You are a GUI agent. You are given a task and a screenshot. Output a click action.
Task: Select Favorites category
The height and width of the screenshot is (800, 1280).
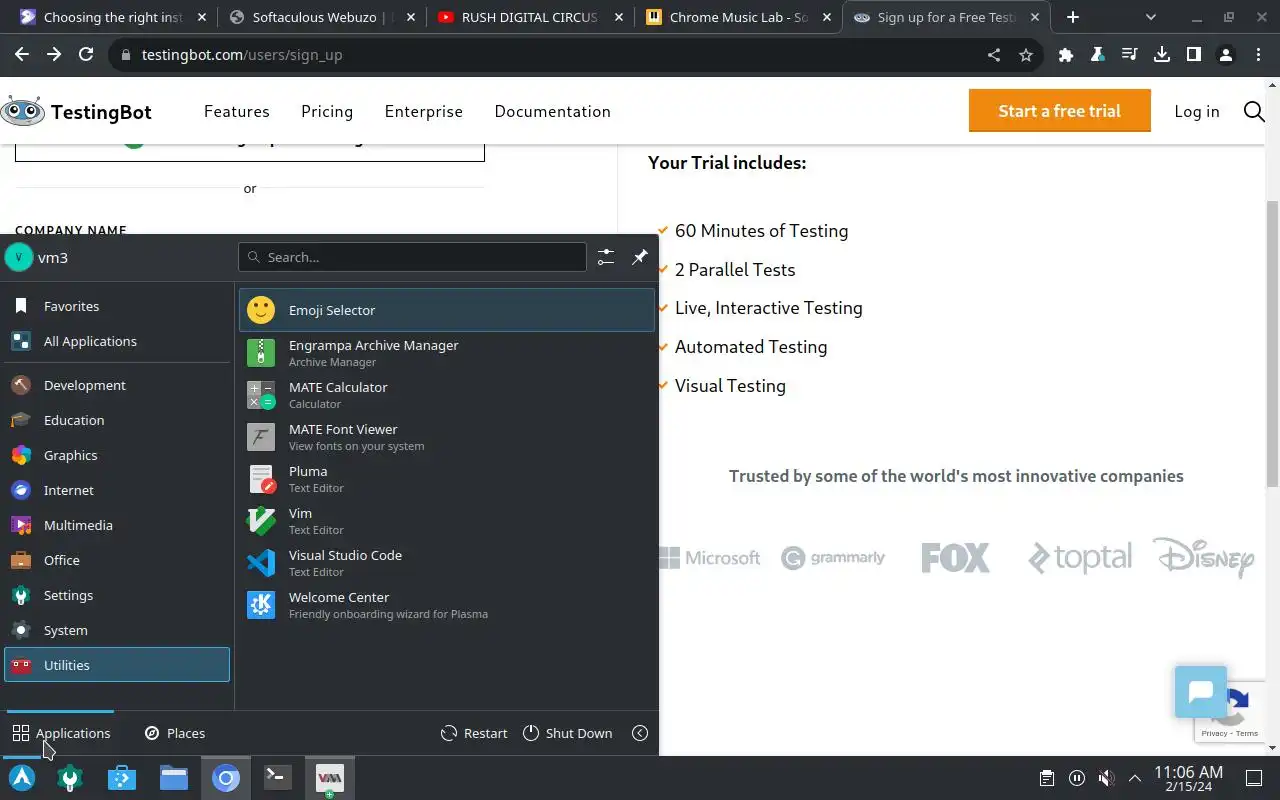[x=117, y=306]
